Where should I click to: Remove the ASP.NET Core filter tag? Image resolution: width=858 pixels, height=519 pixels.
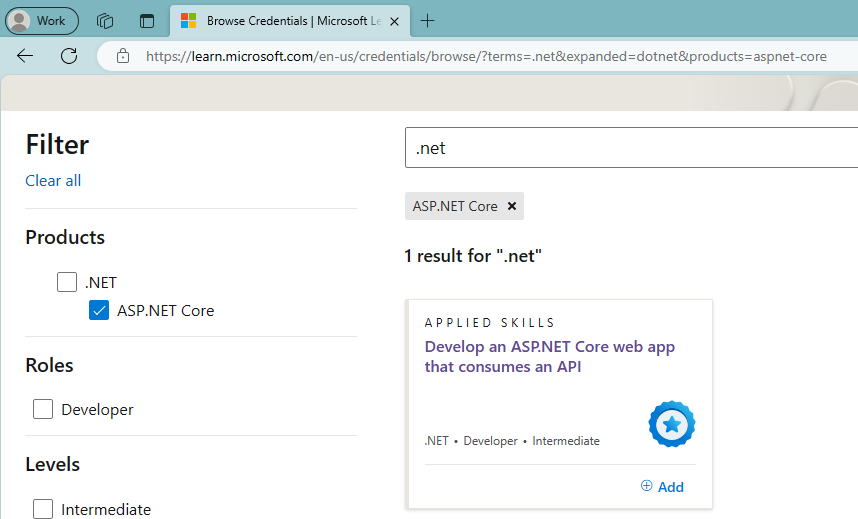(x=512, y=206)
